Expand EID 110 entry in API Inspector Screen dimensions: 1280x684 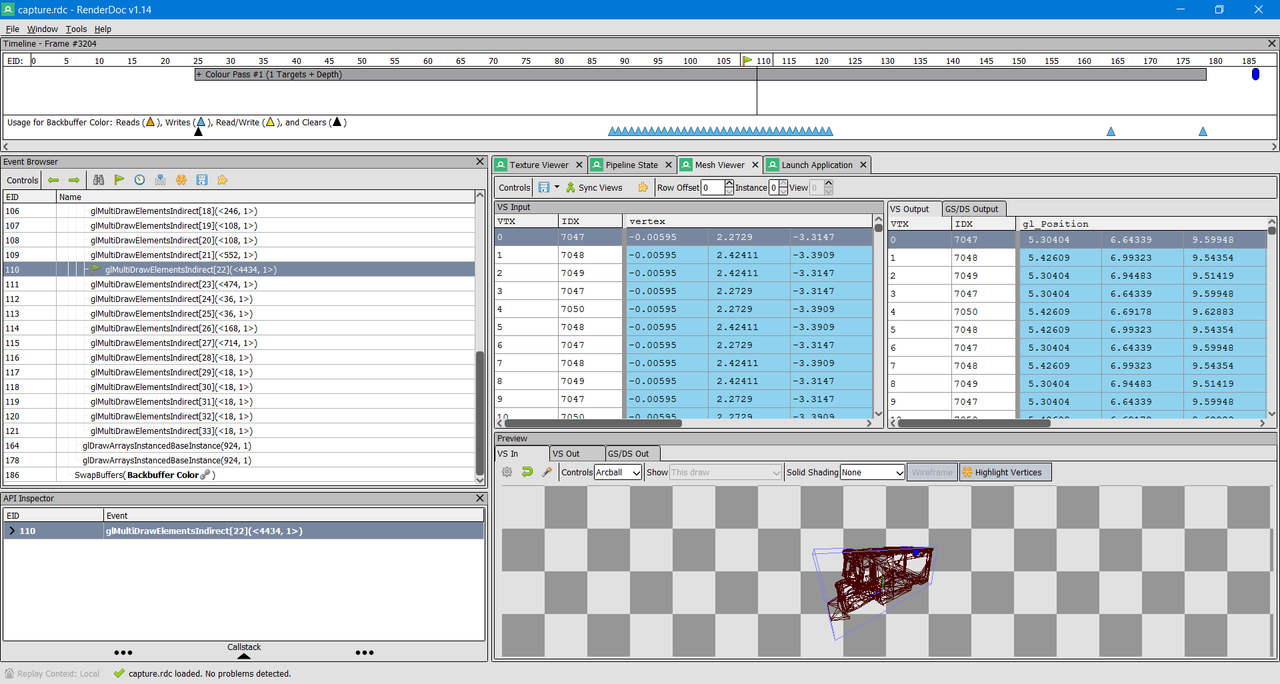click(x=11, y=531)
